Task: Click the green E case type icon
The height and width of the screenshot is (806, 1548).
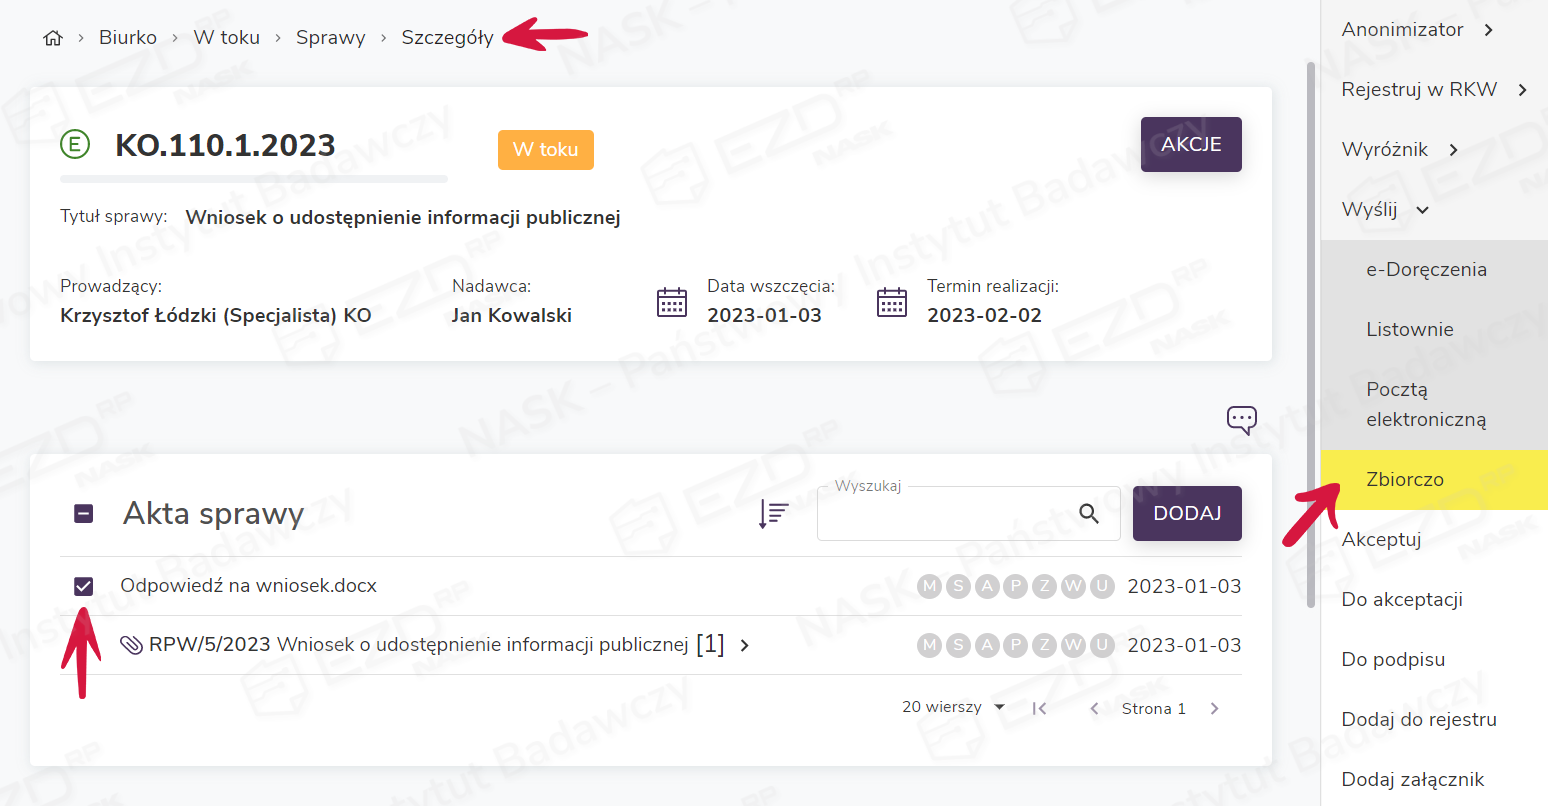Action: [x=75, y=145]
